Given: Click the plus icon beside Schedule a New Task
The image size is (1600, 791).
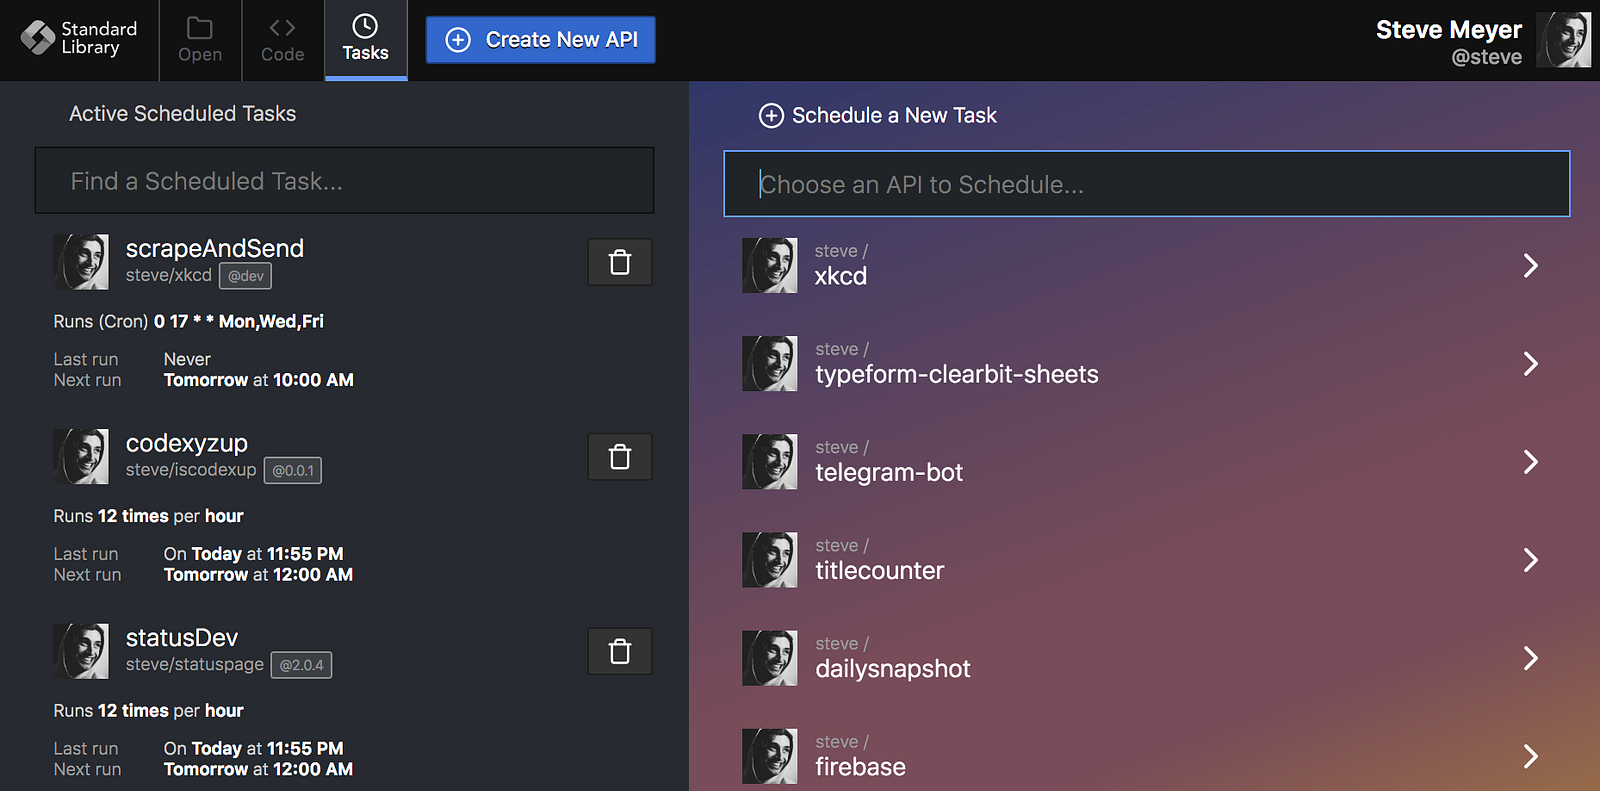Looking at the screenshot, I should (771, 116).
